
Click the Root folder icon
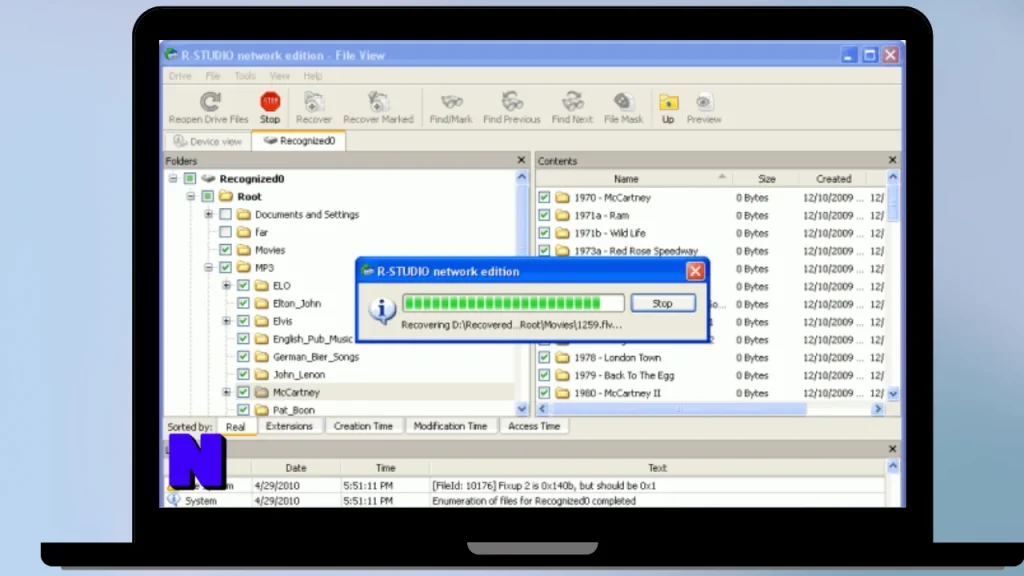pos(226,196)
